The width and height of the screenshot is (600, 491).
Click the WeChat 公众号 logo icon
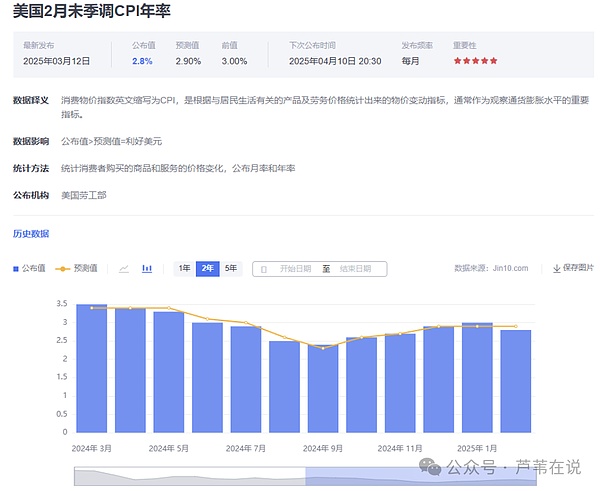click(x=430, y=466)
